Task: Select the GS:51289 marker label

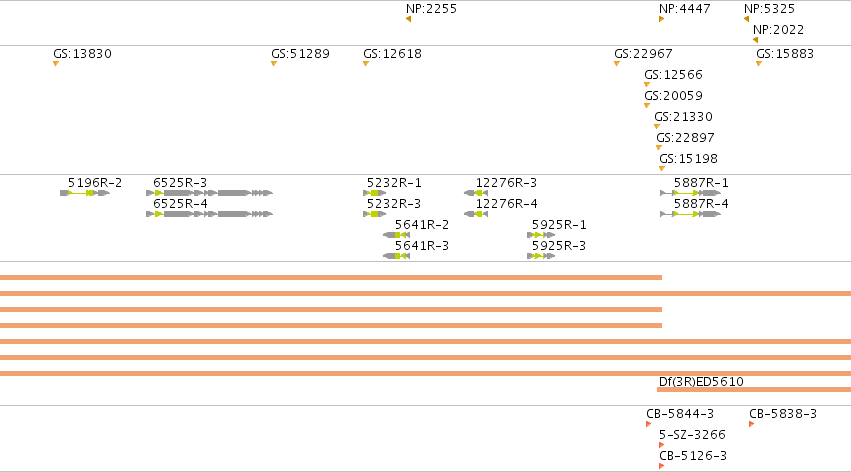Action: [x=300, y=54]
